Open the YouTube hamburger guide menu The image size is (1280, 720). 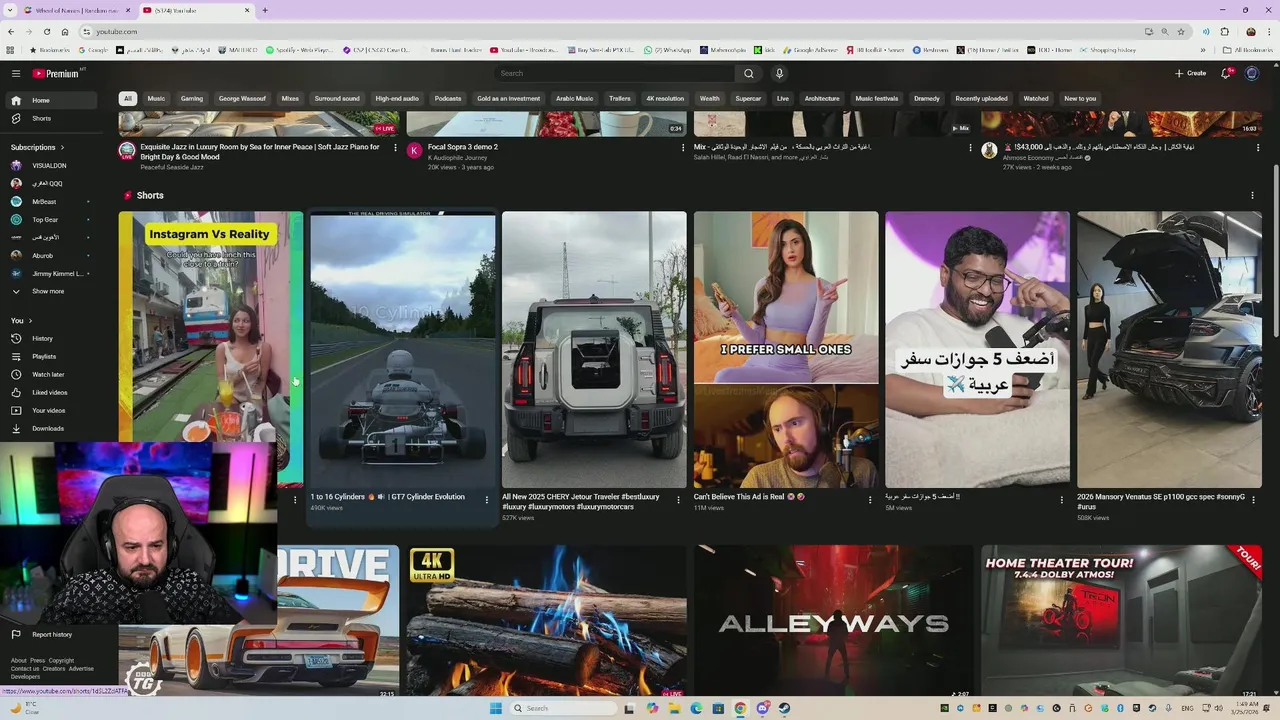(x=16, y=73)
